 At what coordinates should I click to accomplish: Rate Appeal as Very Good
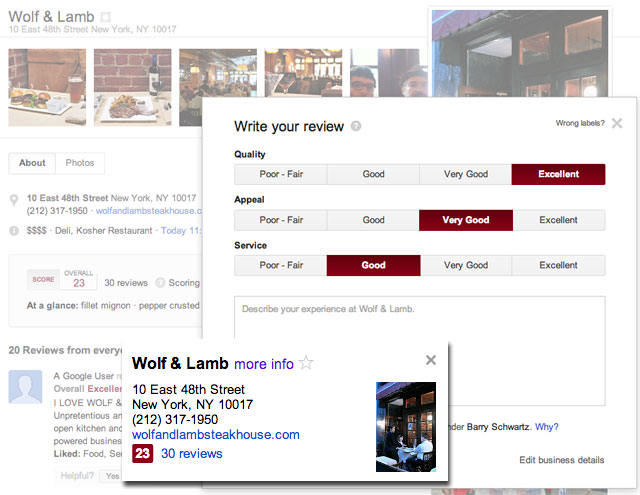466,220
